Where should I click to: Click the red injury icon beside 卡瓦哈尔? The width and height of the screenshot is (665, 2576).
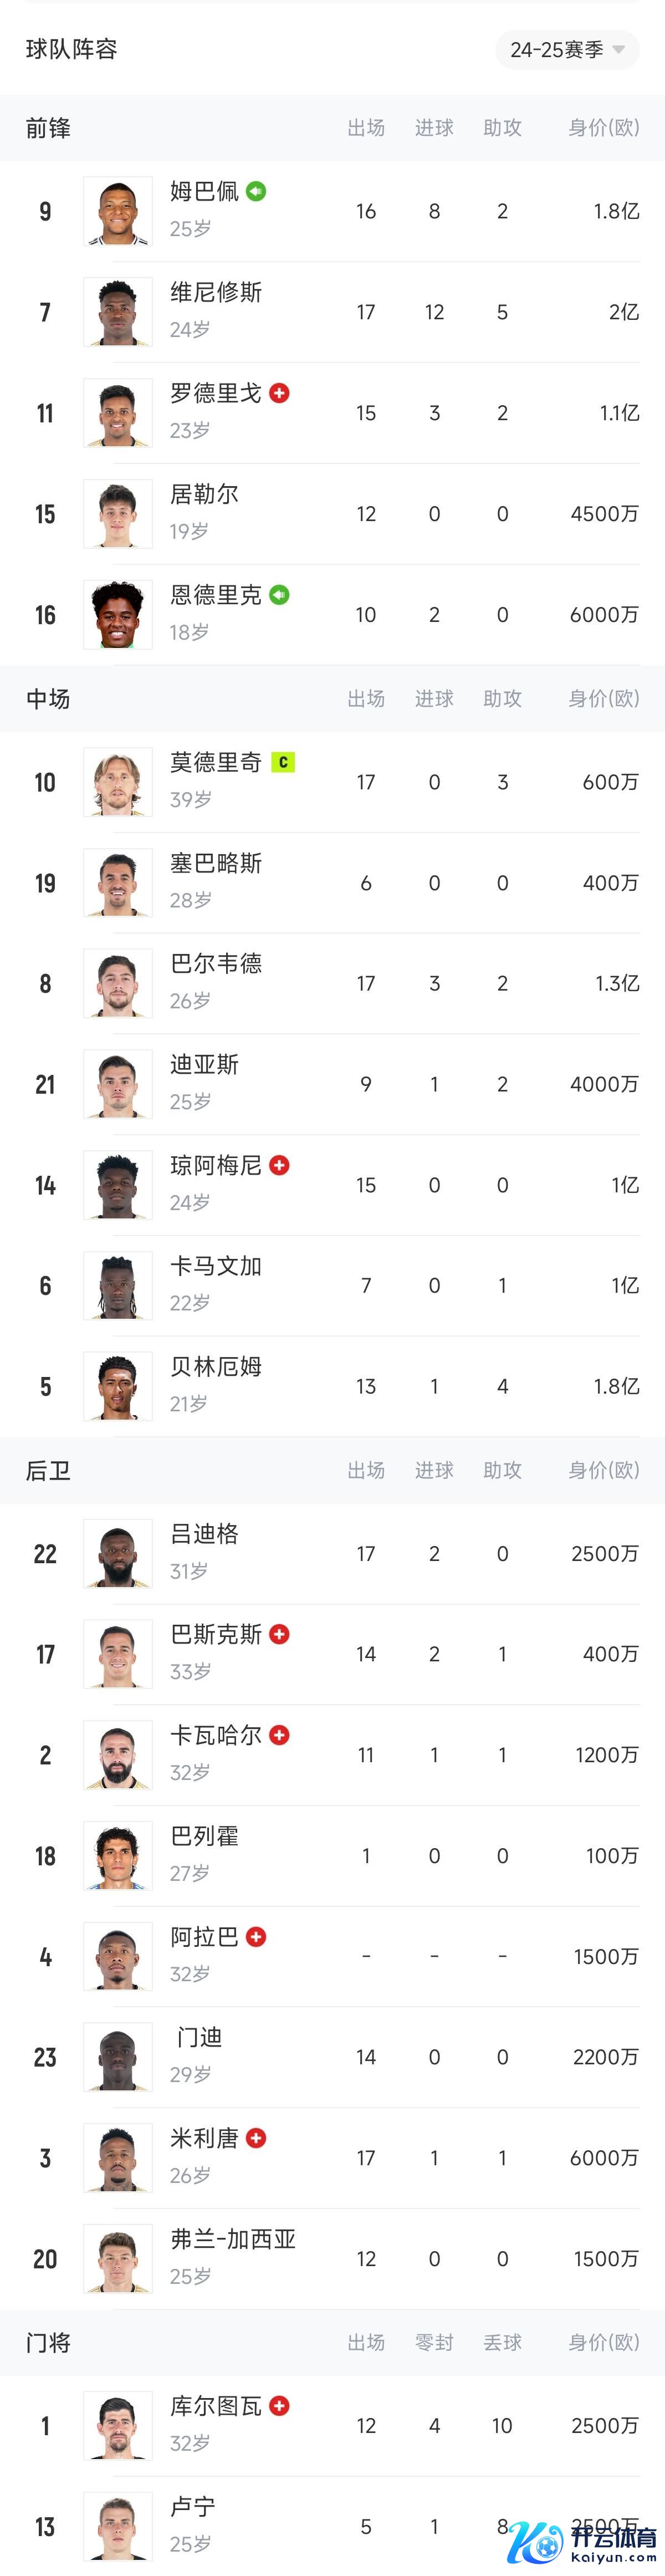tap(280, 1735)
